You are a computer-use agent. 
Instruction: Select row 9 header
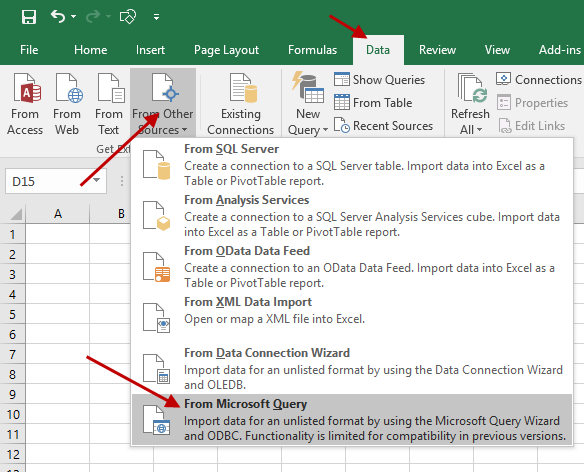[13, 394]
